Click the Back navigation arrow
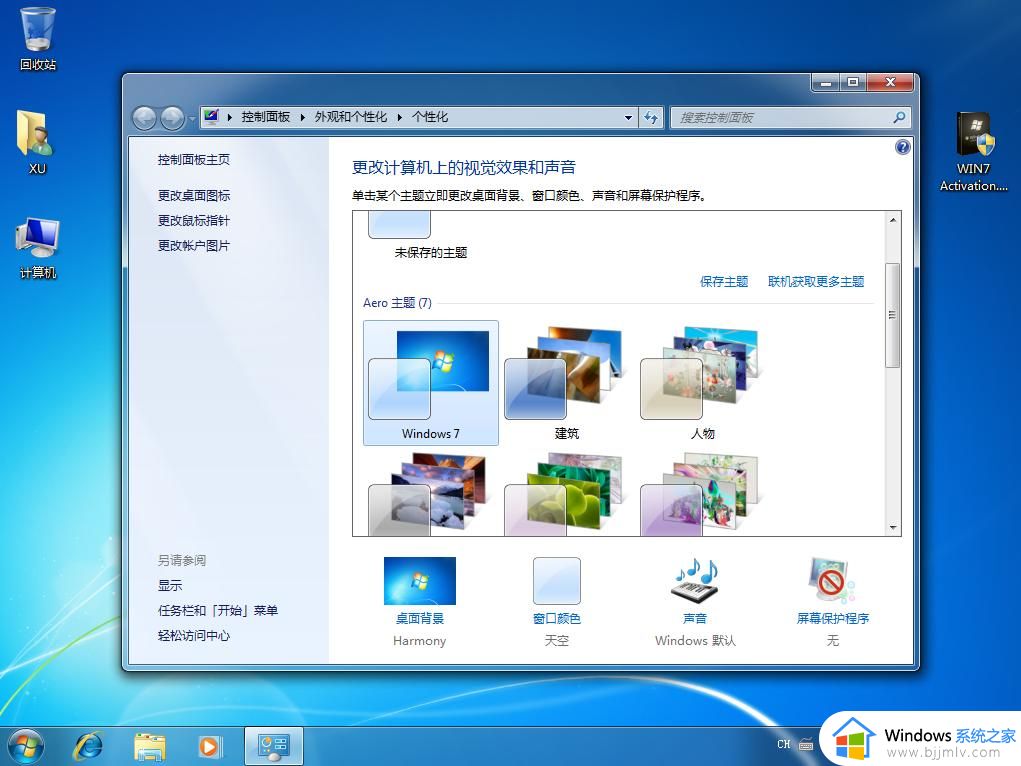This screenshot has height=766, width=1021. 144,118
